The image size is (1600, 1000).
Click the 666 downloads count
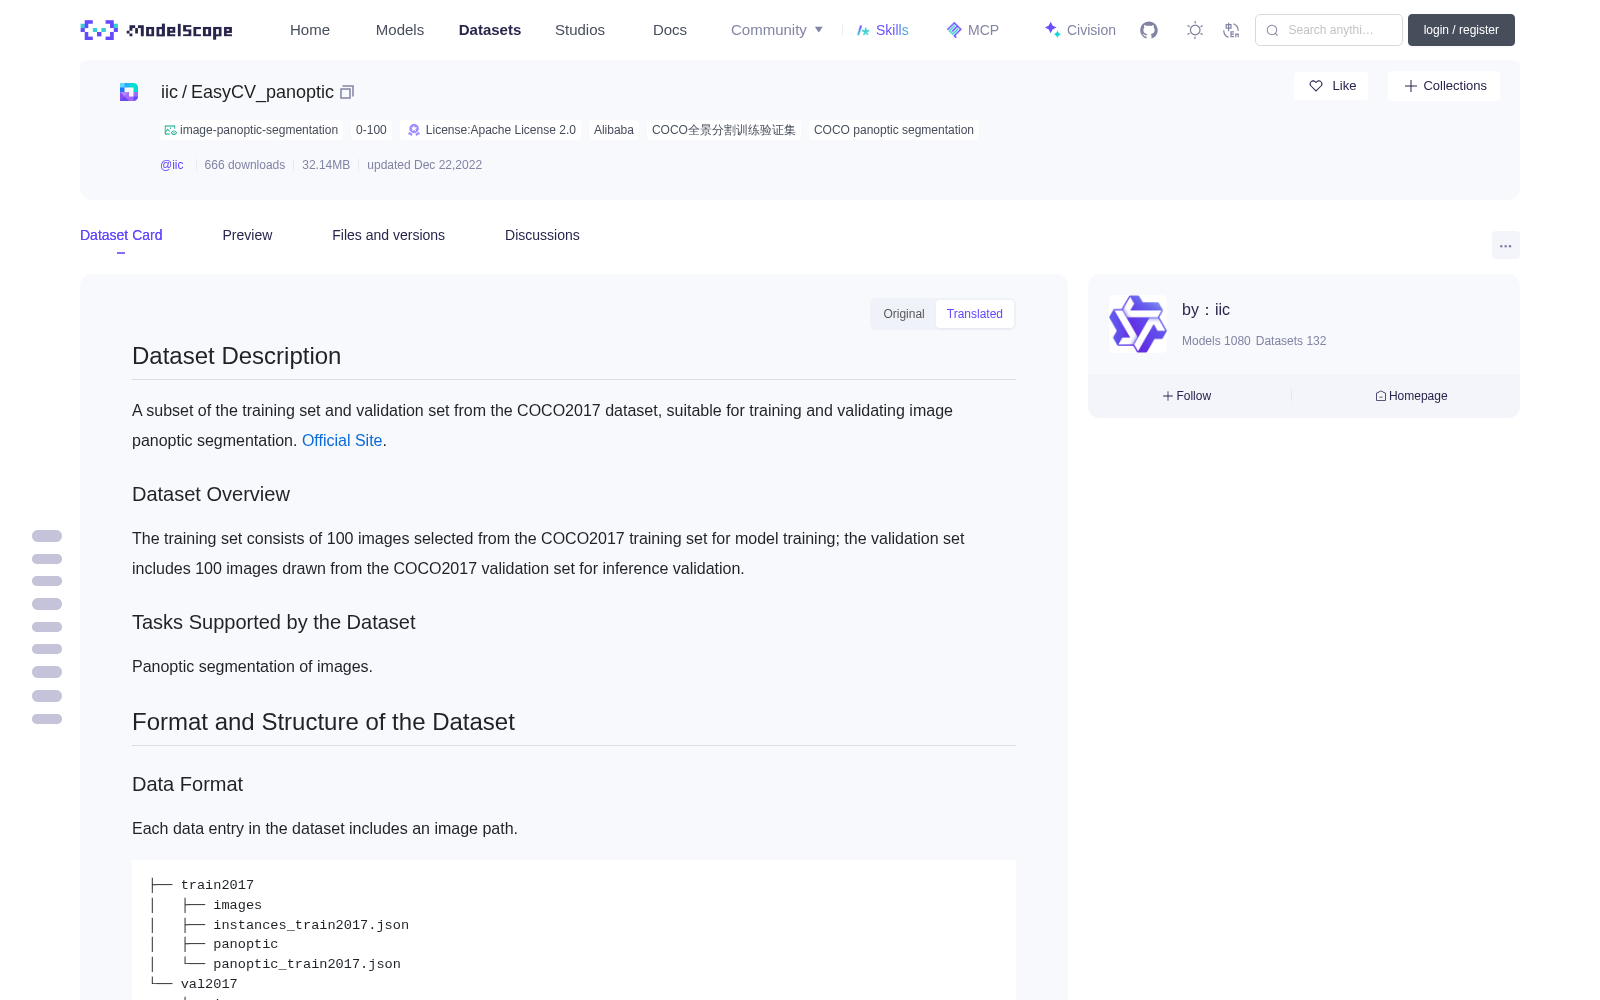[x=245, y=165]
